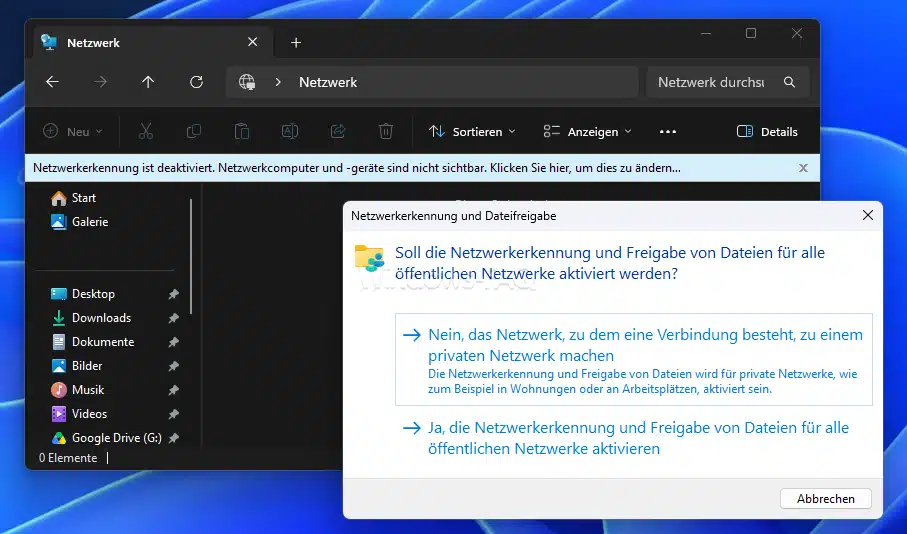Click the pin icon next to Videos
The image size is (907, 534).
(174, 414)
